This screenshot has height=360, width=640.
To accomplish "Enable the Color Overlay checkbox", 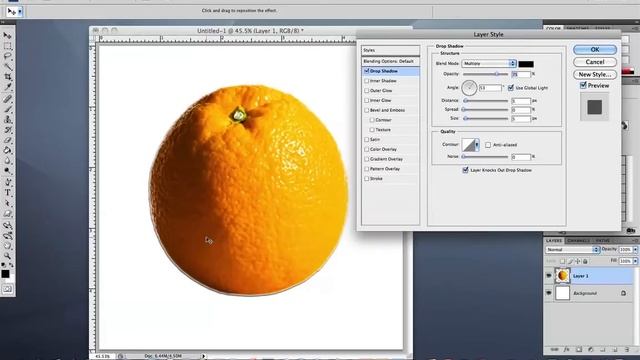I will [367, 149].
